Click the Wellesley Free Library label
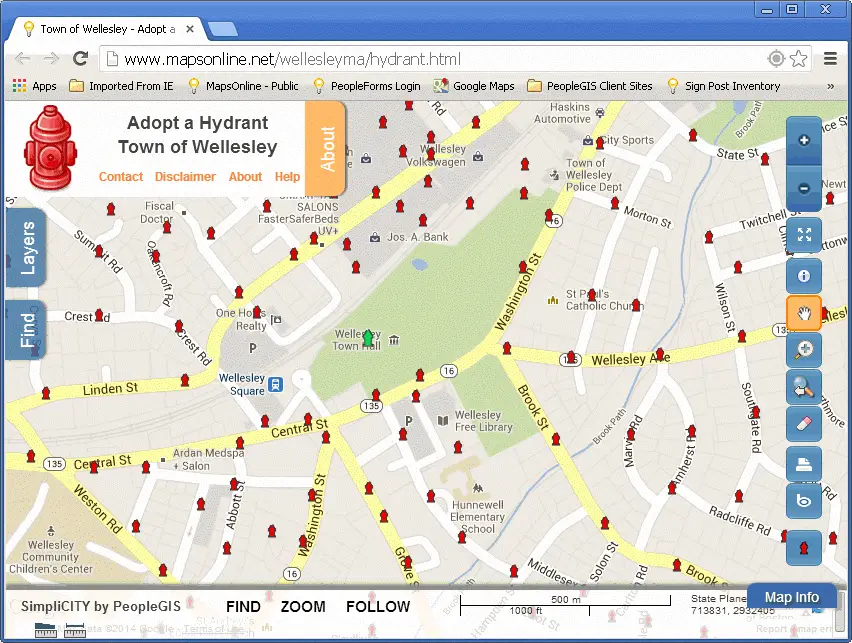852x643 pixels. pyautogui.click(x=483, y=421)
